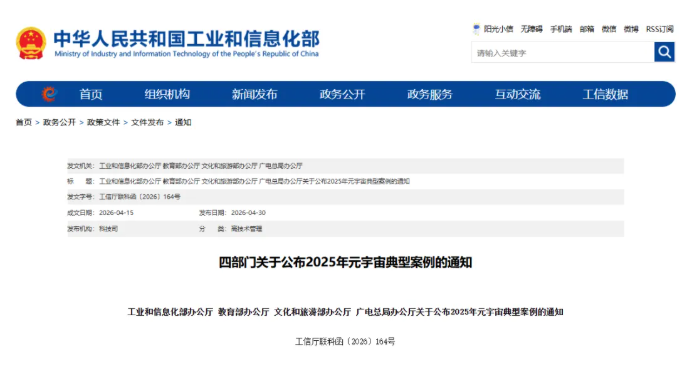Screen dimensions: 682x371
Task: Click the 分类 value 科技术管理
Action: tap(246, 229)
